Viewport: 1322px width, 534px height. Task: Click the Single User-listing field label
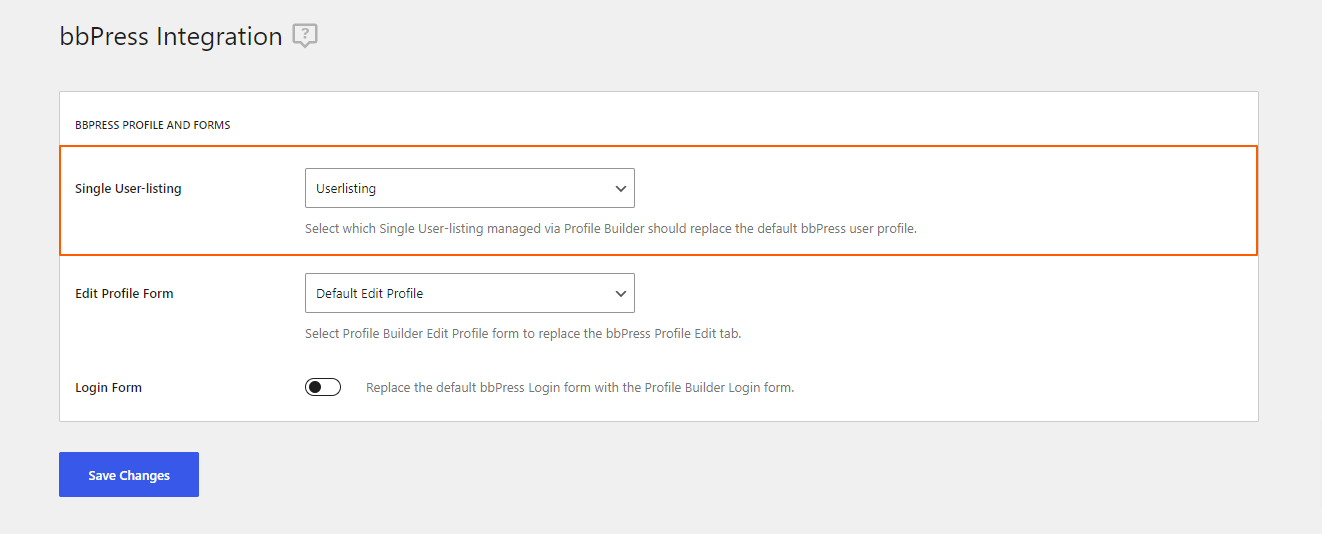(x=128, y=188)
